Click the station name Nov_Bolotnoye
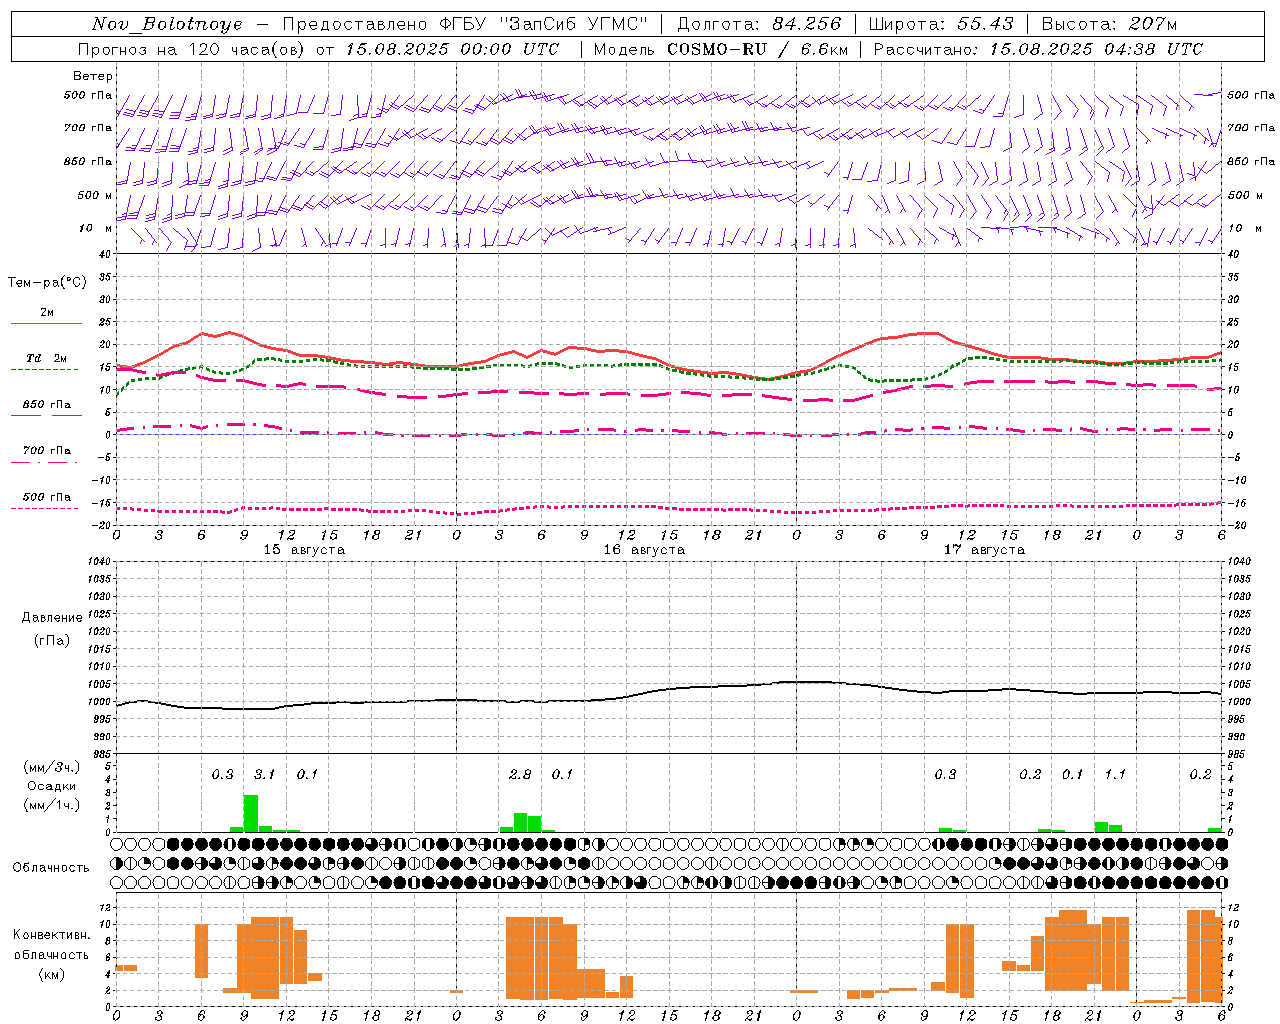 [167, 24]
